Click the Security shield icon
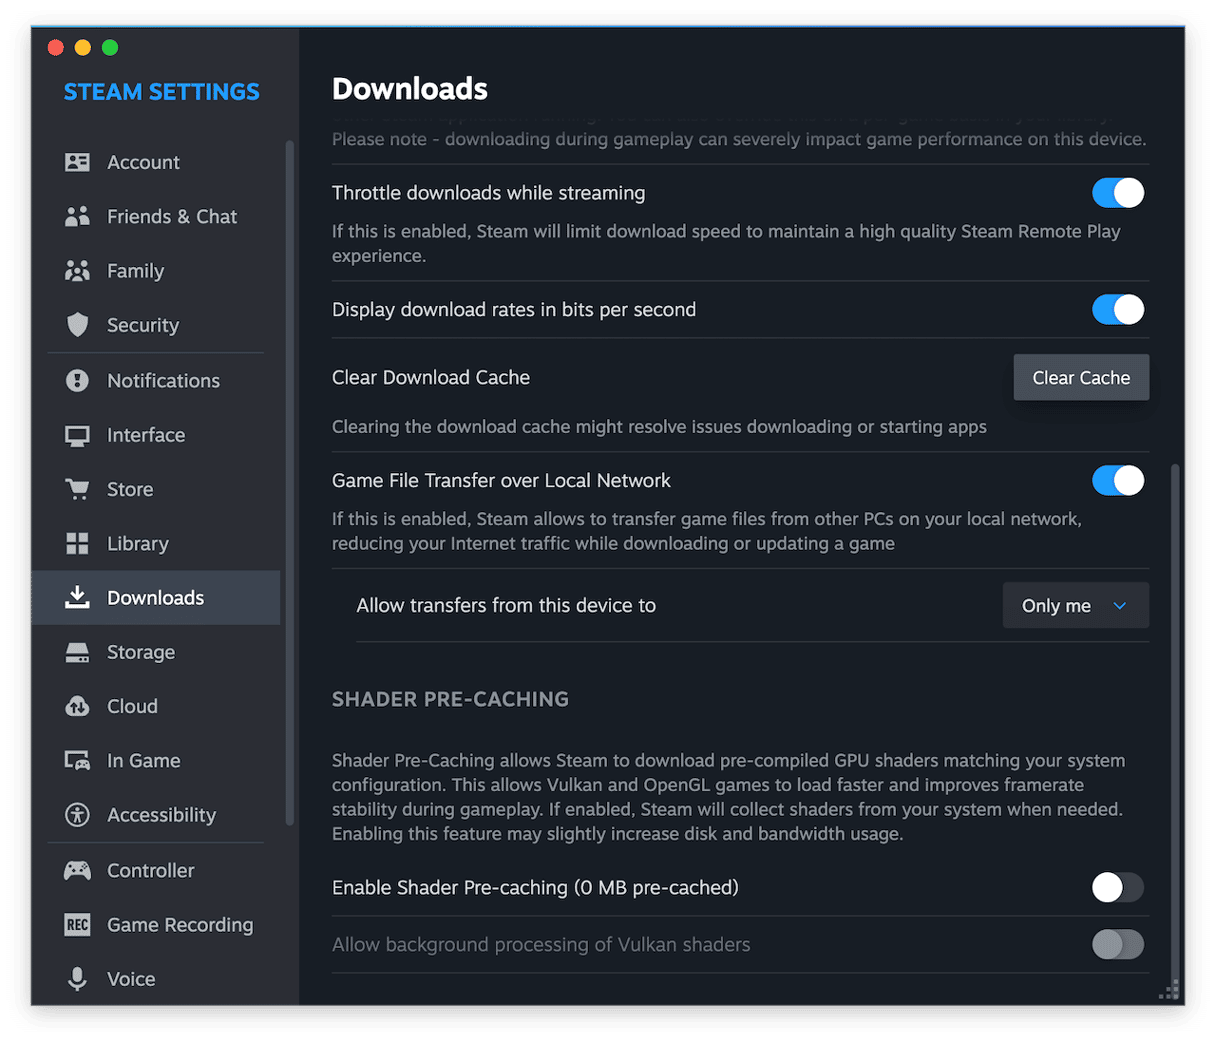 (77, 325)
